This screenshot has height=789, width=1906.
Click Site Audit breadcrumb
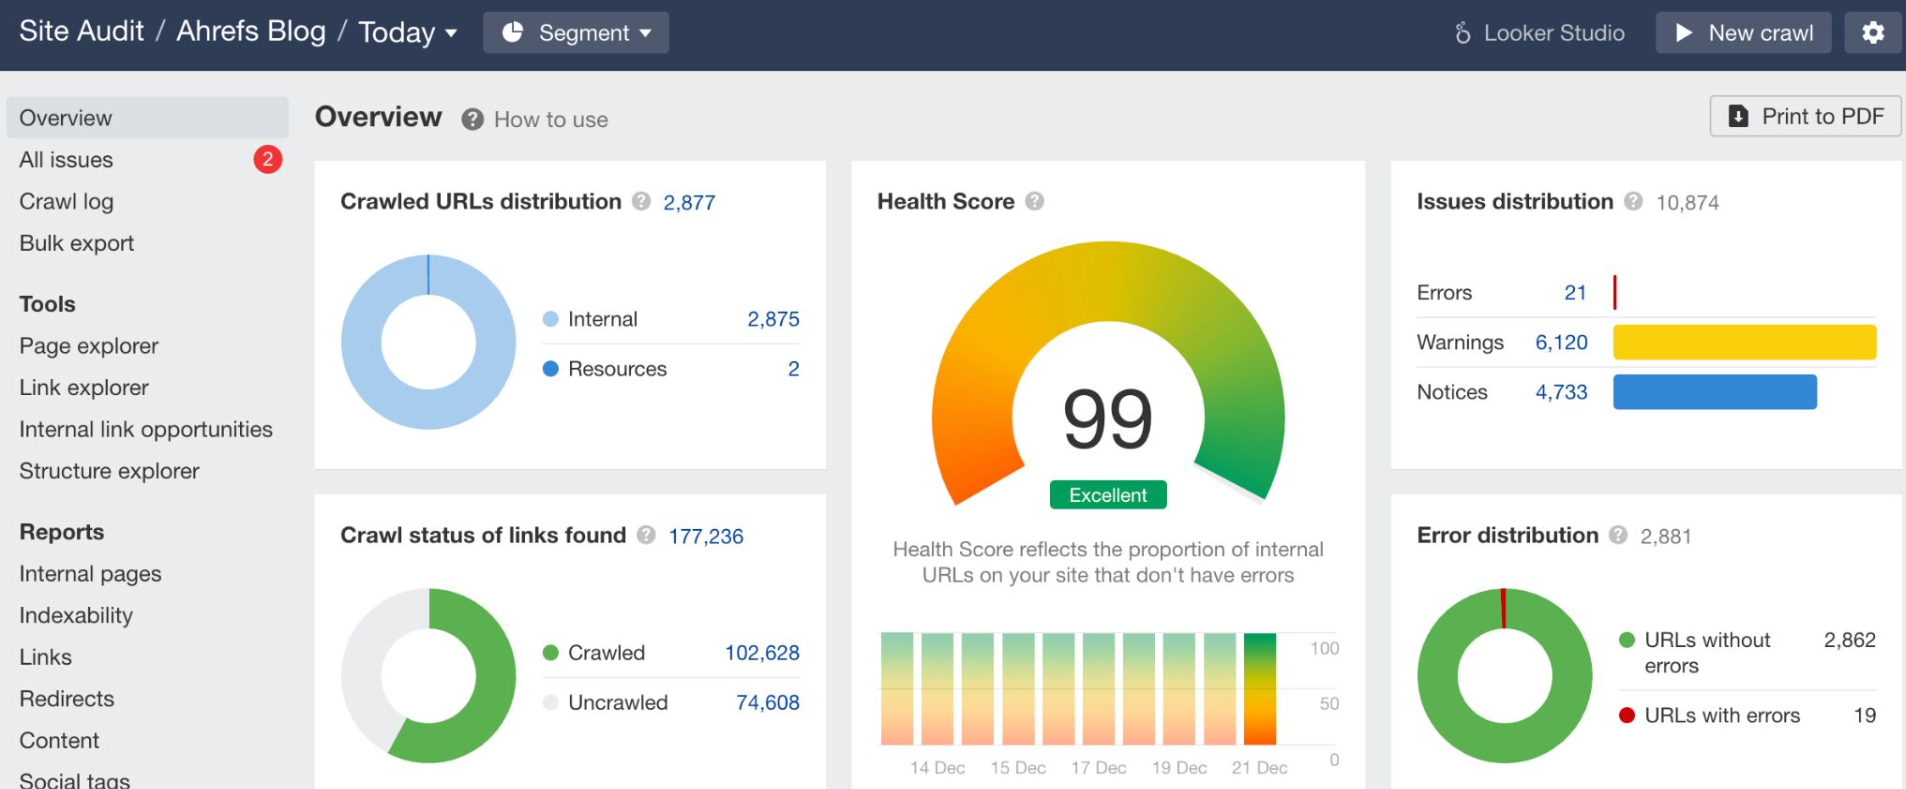[x=82, y=31]
